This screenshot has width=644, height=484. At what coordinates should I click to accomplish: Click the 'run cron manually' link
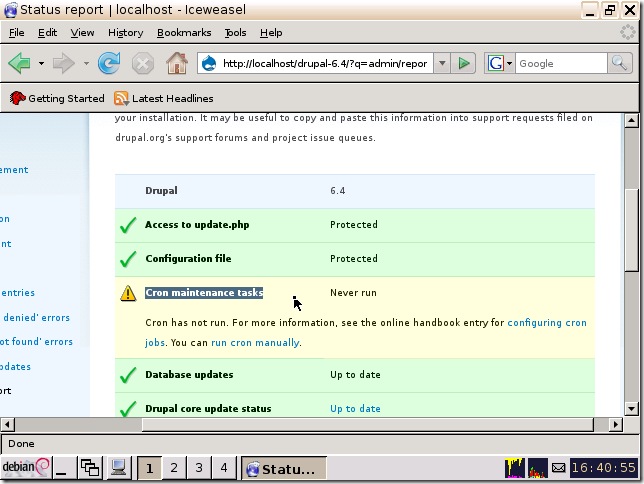pos(255,343)
